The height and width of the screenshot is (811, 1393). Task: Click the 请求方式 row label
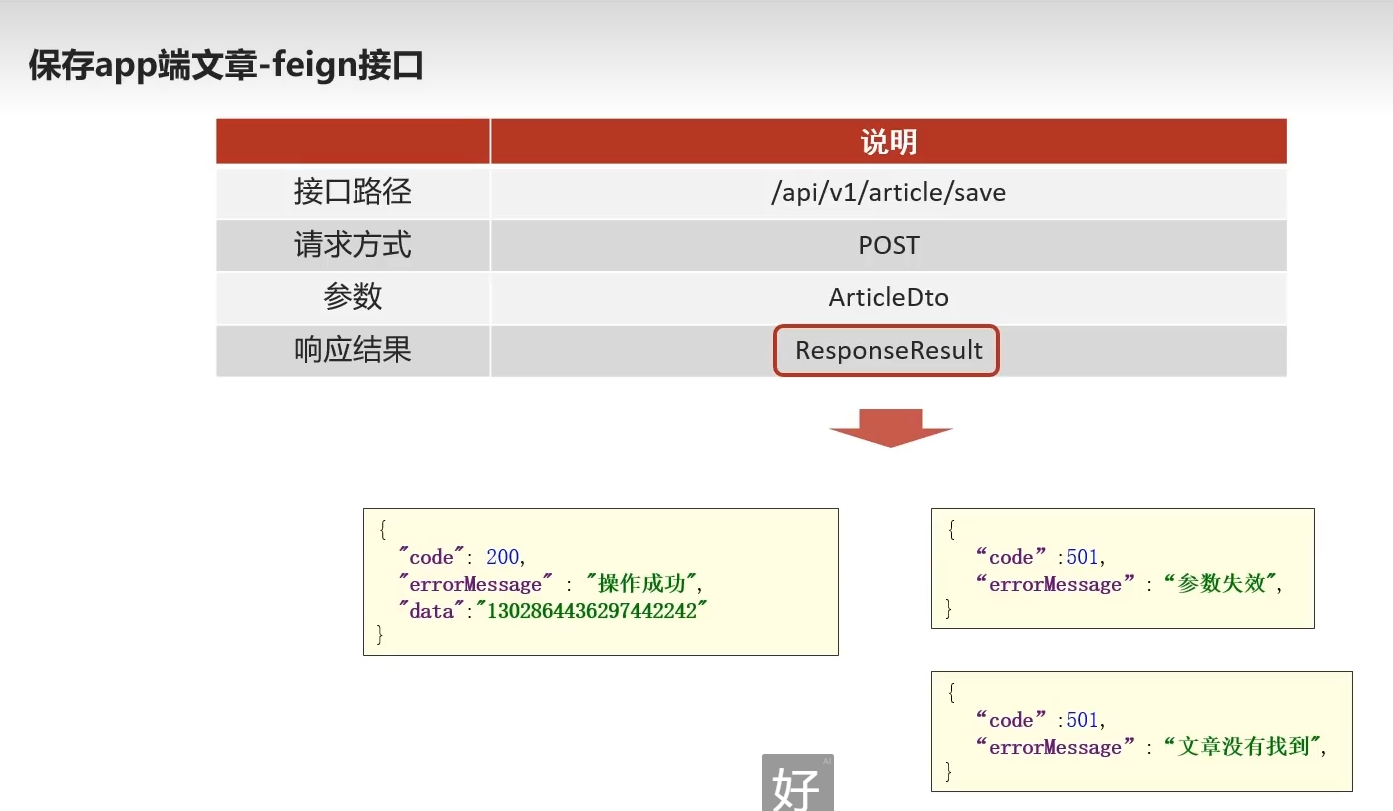coord(353,245)
